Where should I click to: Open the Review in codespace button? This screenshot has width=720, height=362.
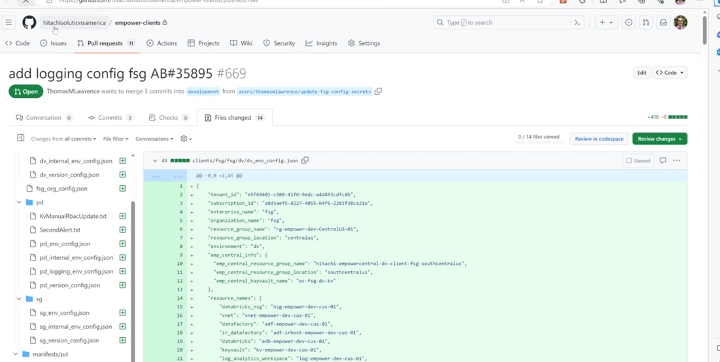coord(599,139)
